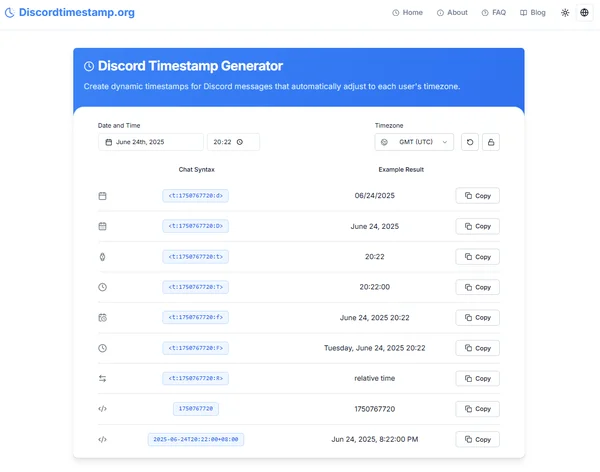Click the Chat Syntax column header
This screenshot has height=472, width=600.
197,170
